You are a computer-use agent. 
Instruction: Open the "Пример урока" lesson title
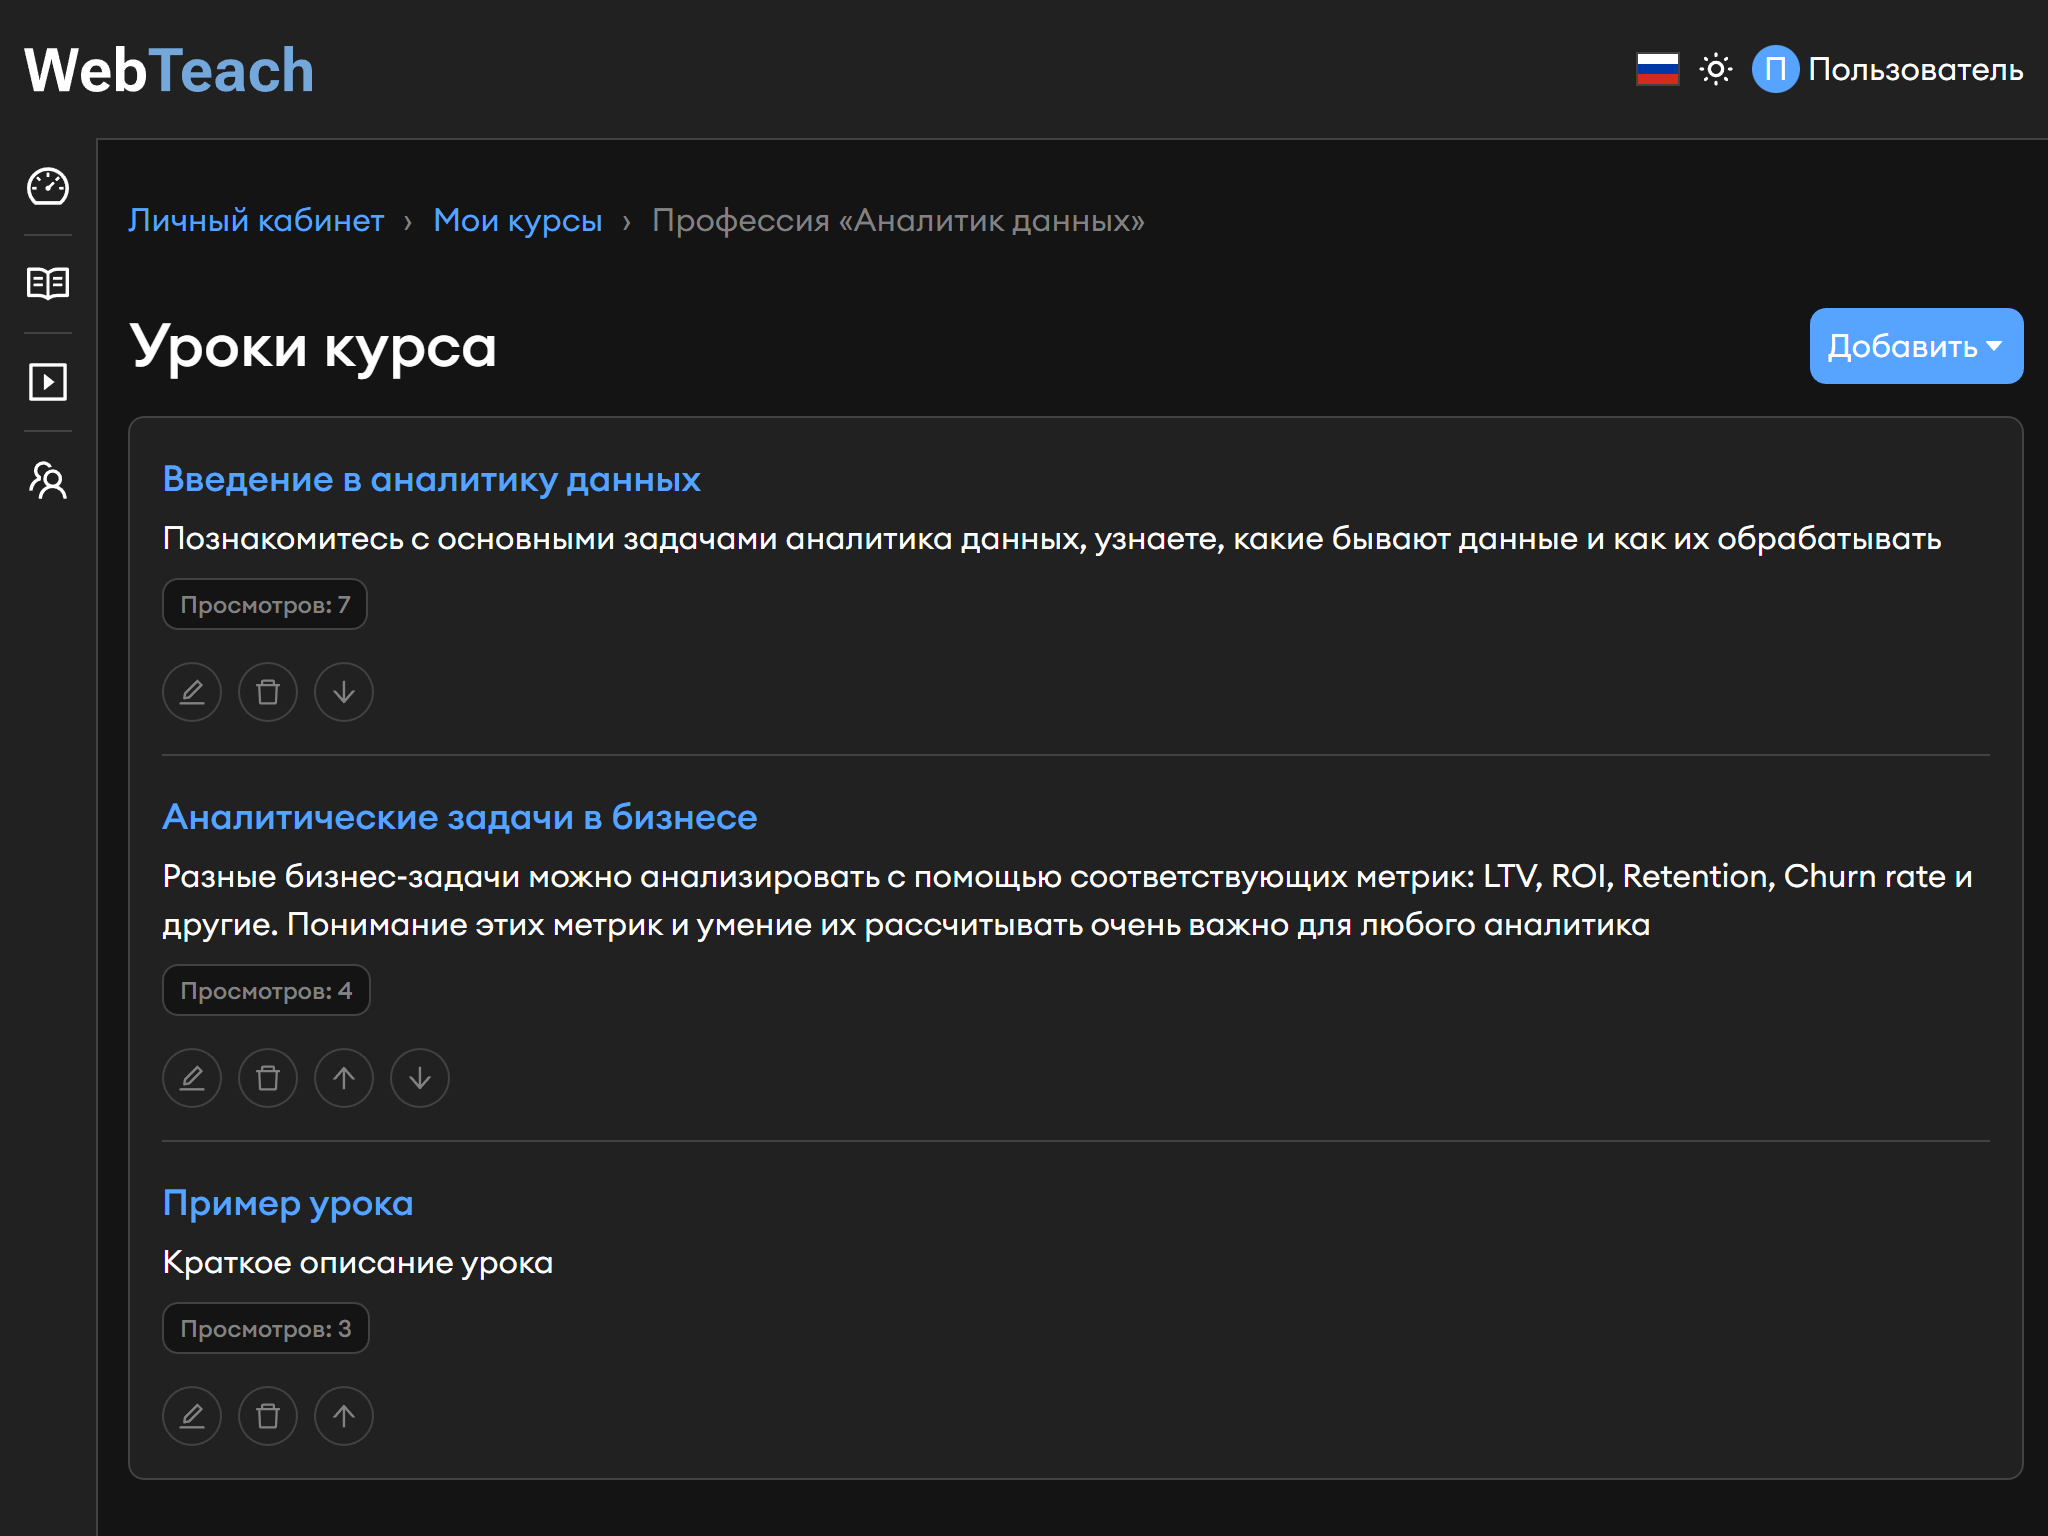(288, 1203)
